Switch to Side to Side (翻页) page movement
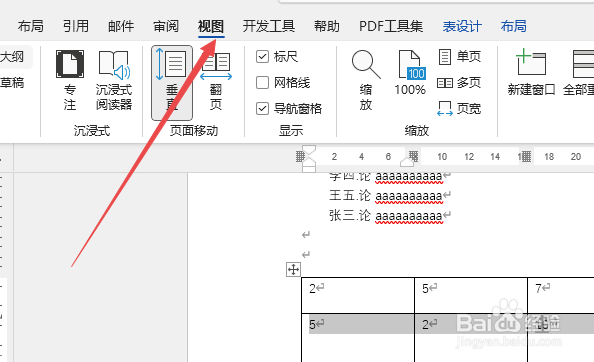This screenshot has height=362, width=594. pos(216,81)
